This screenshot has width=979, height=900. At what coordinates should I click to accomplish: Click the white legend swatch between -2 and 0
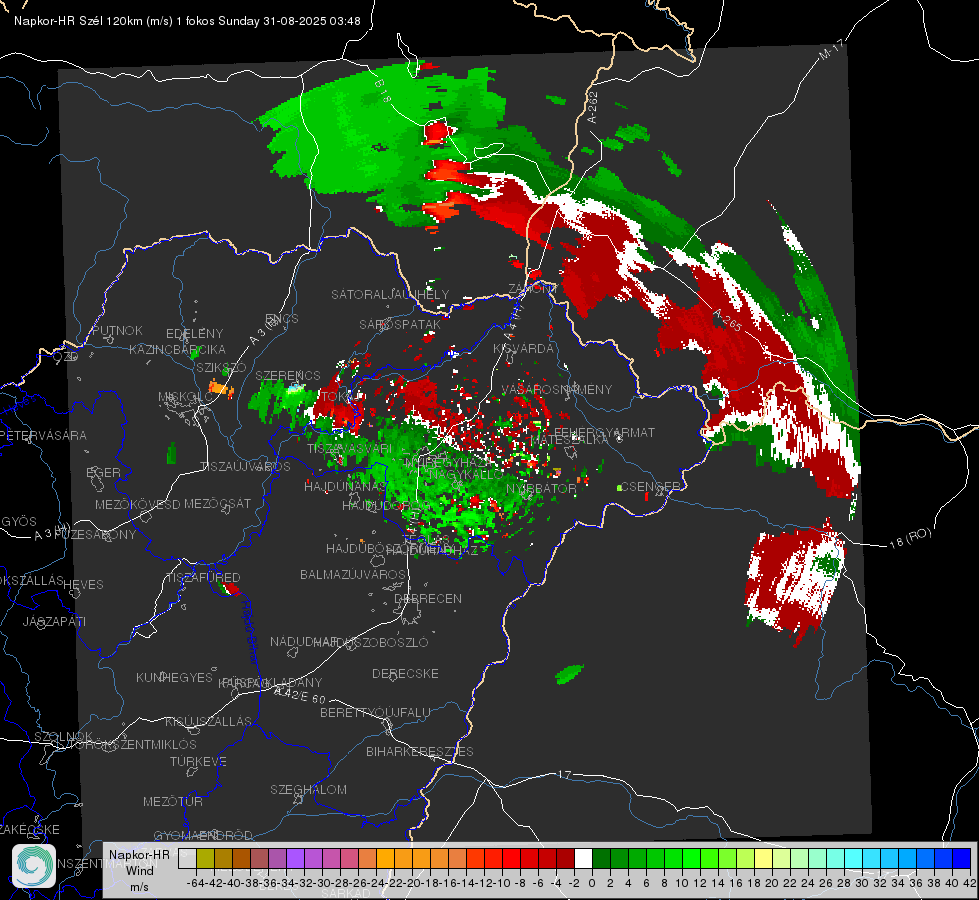point(583,858)
